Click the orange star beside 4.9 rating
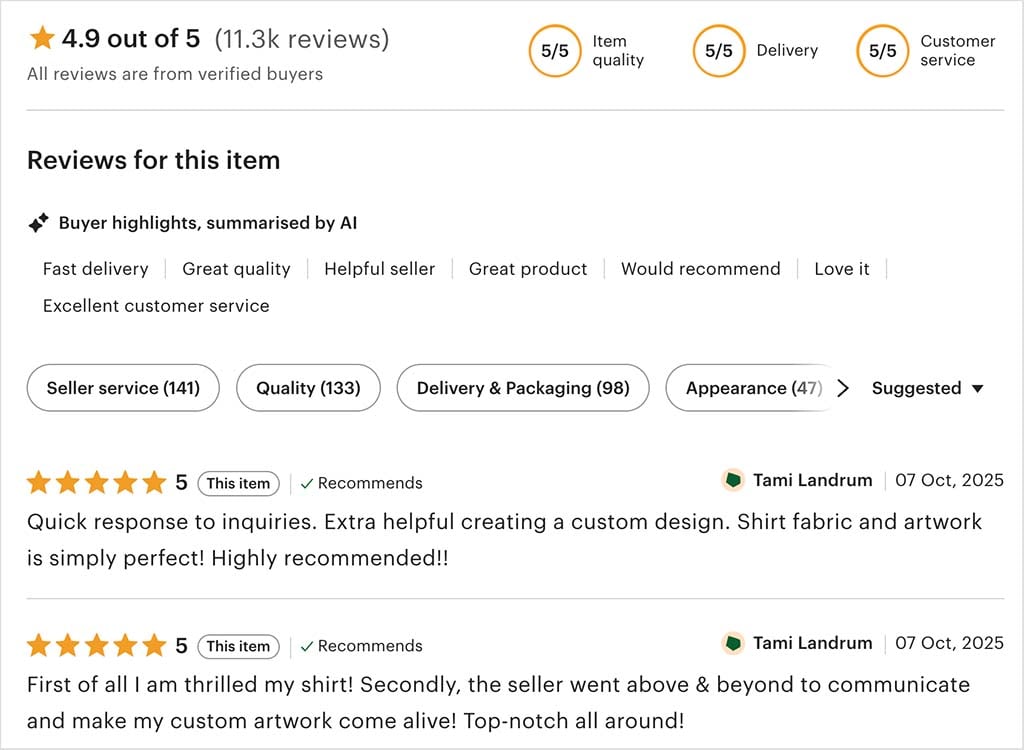Screen dimensions: 1024x750 tap(42, 39)
